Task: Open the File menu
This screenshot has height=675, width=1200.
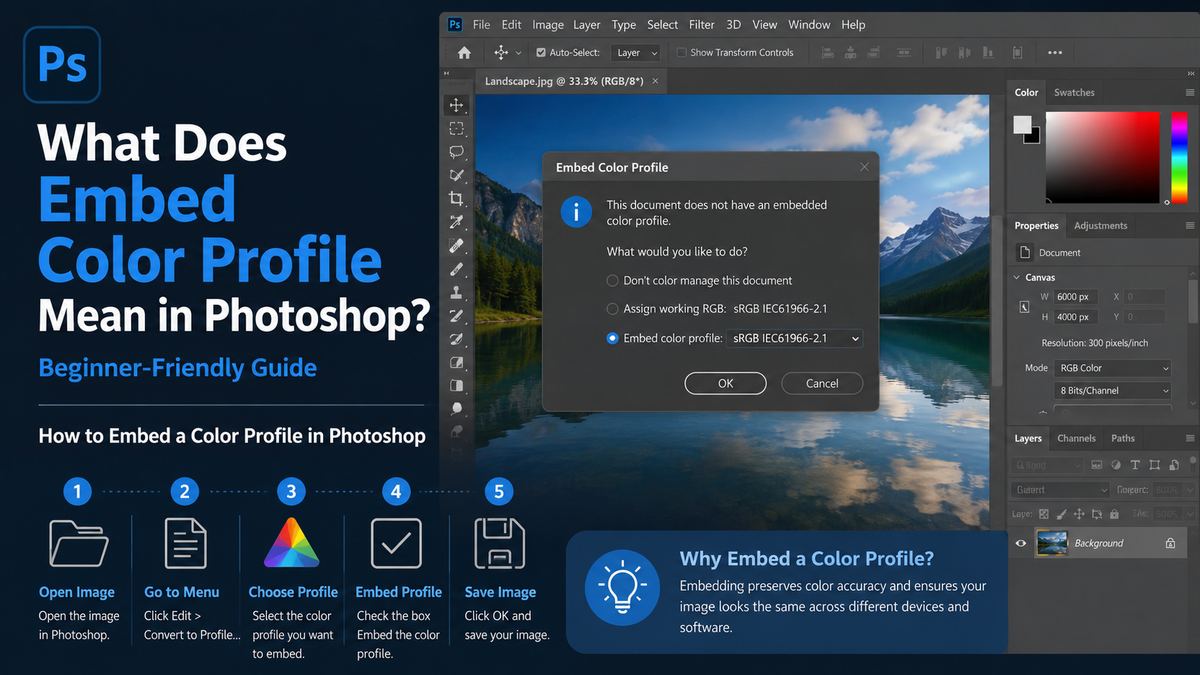Action: coord(481,25)
